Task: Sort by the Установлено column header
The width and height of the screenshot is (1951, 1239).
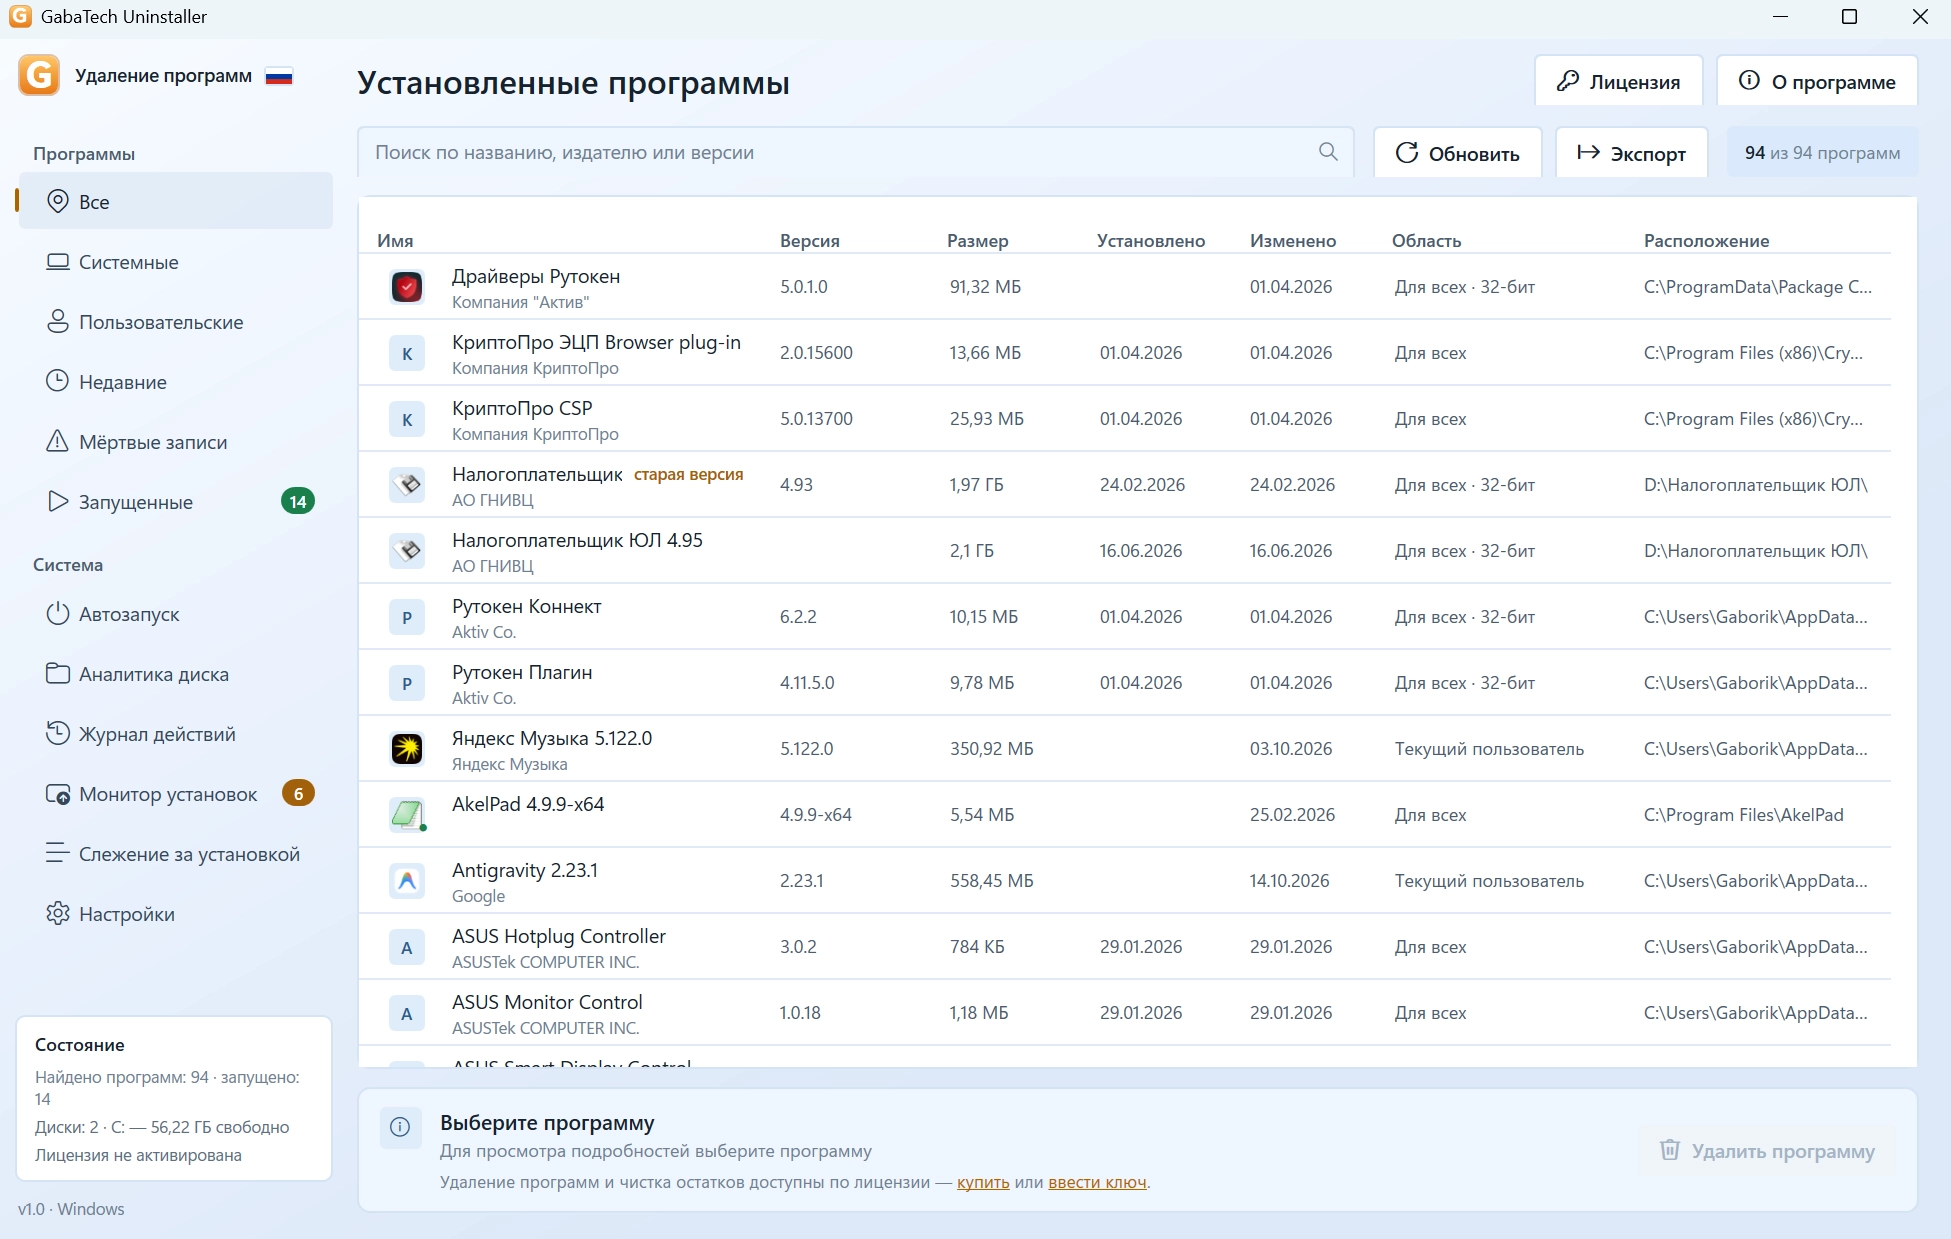Action: click(1150, 240)
